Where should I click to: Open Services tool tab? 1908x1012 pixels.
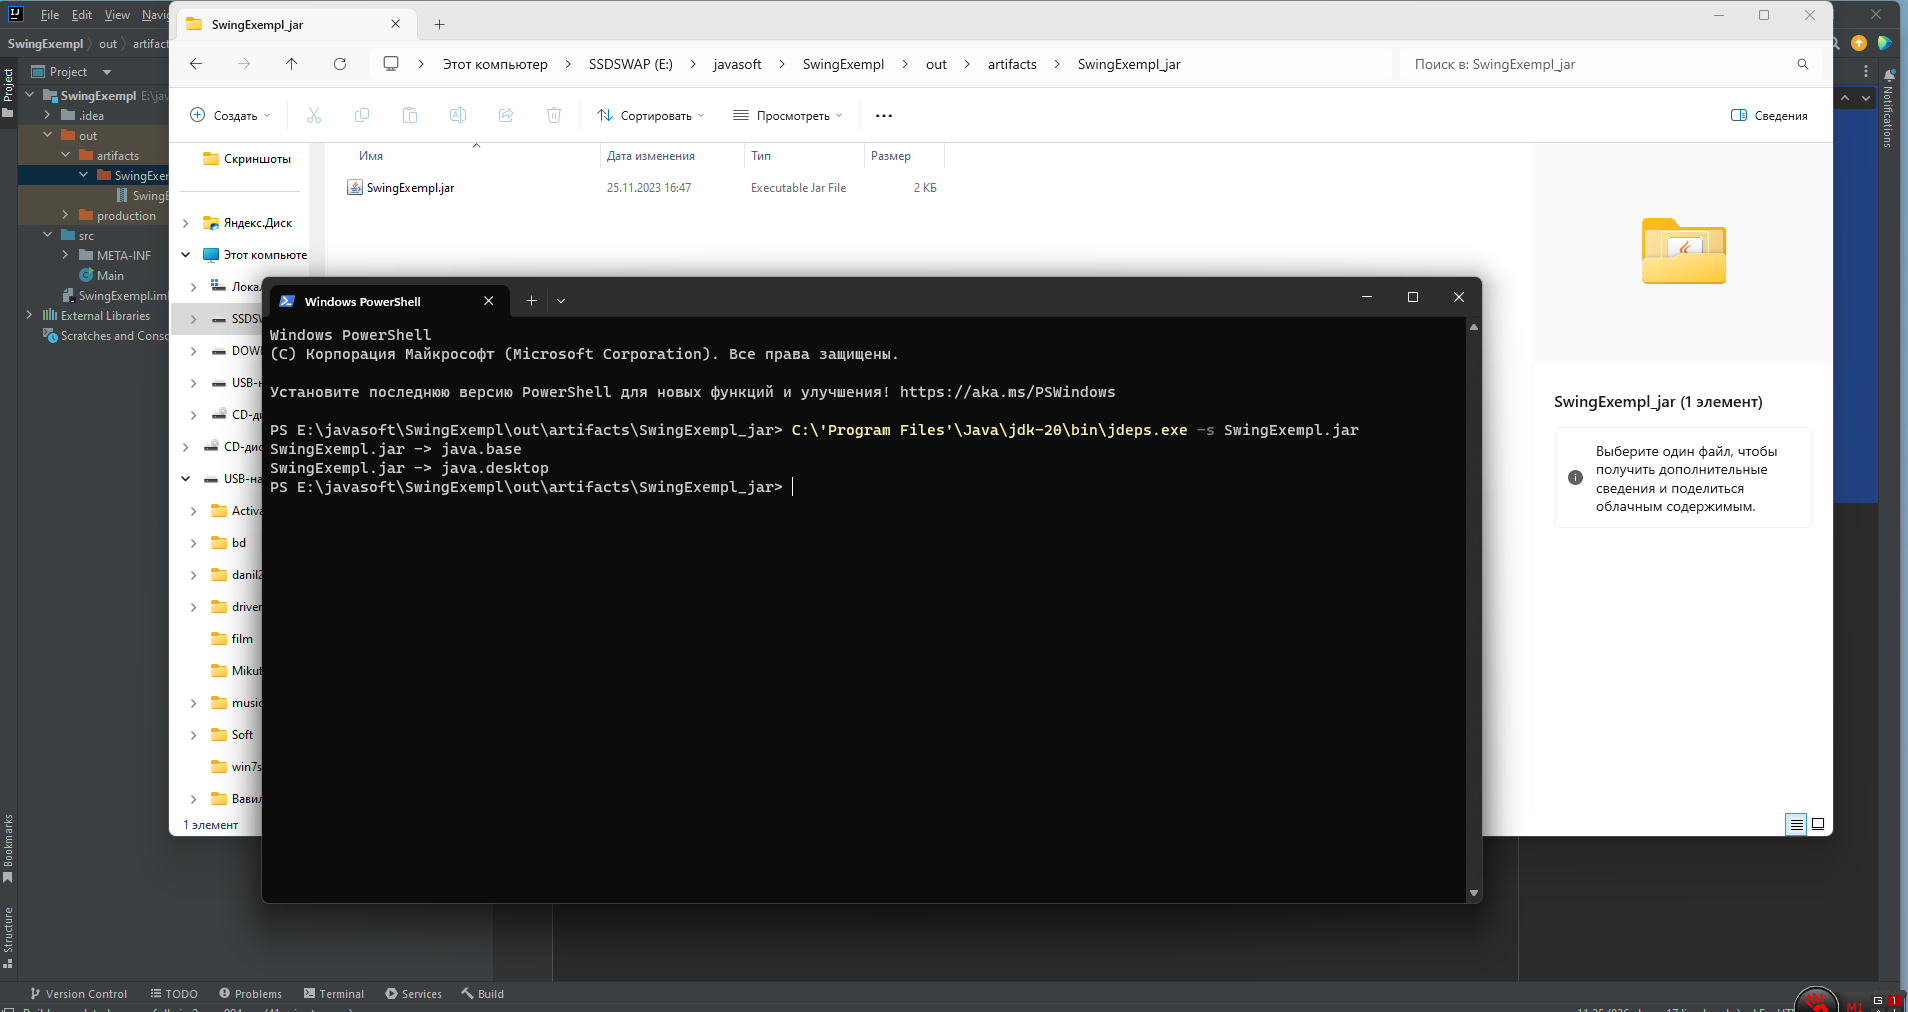(x=414, y=994)
